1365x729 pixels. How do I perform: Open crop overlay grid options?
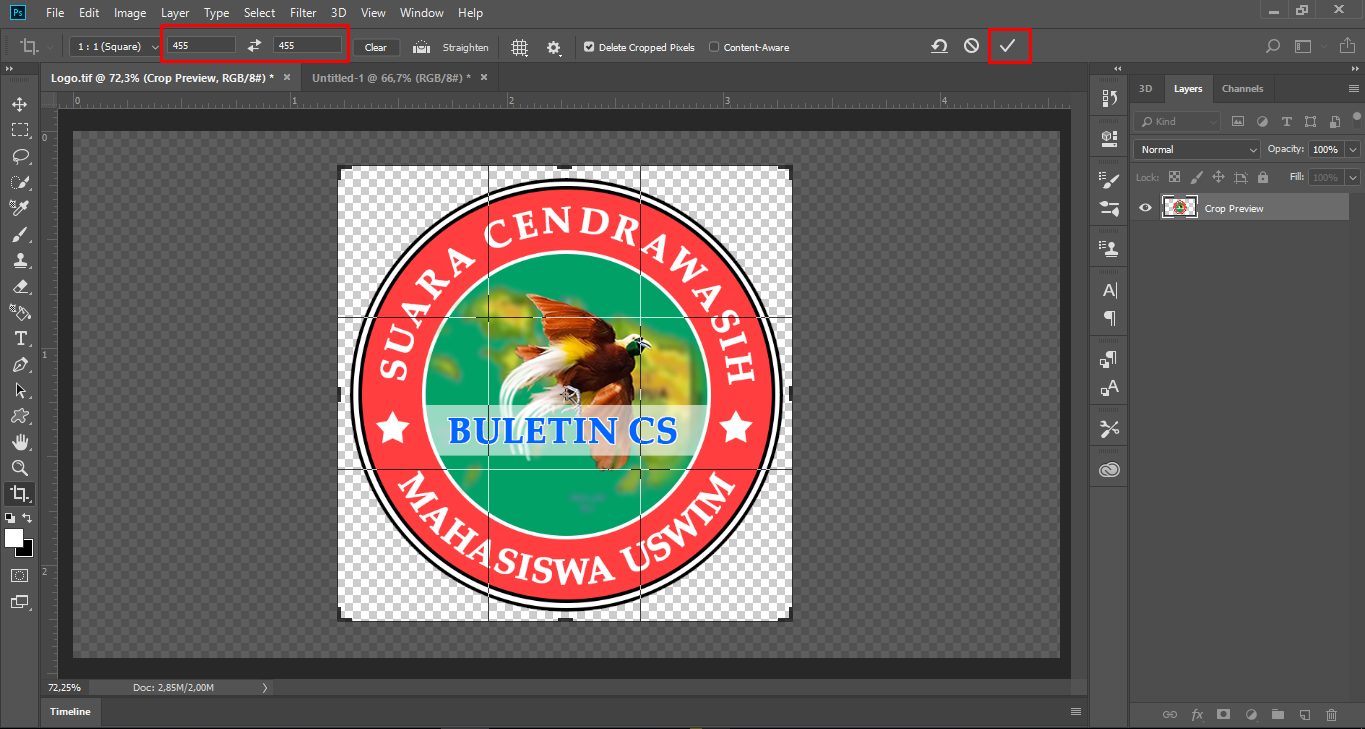pyautogui.click(x=519, y=47)
